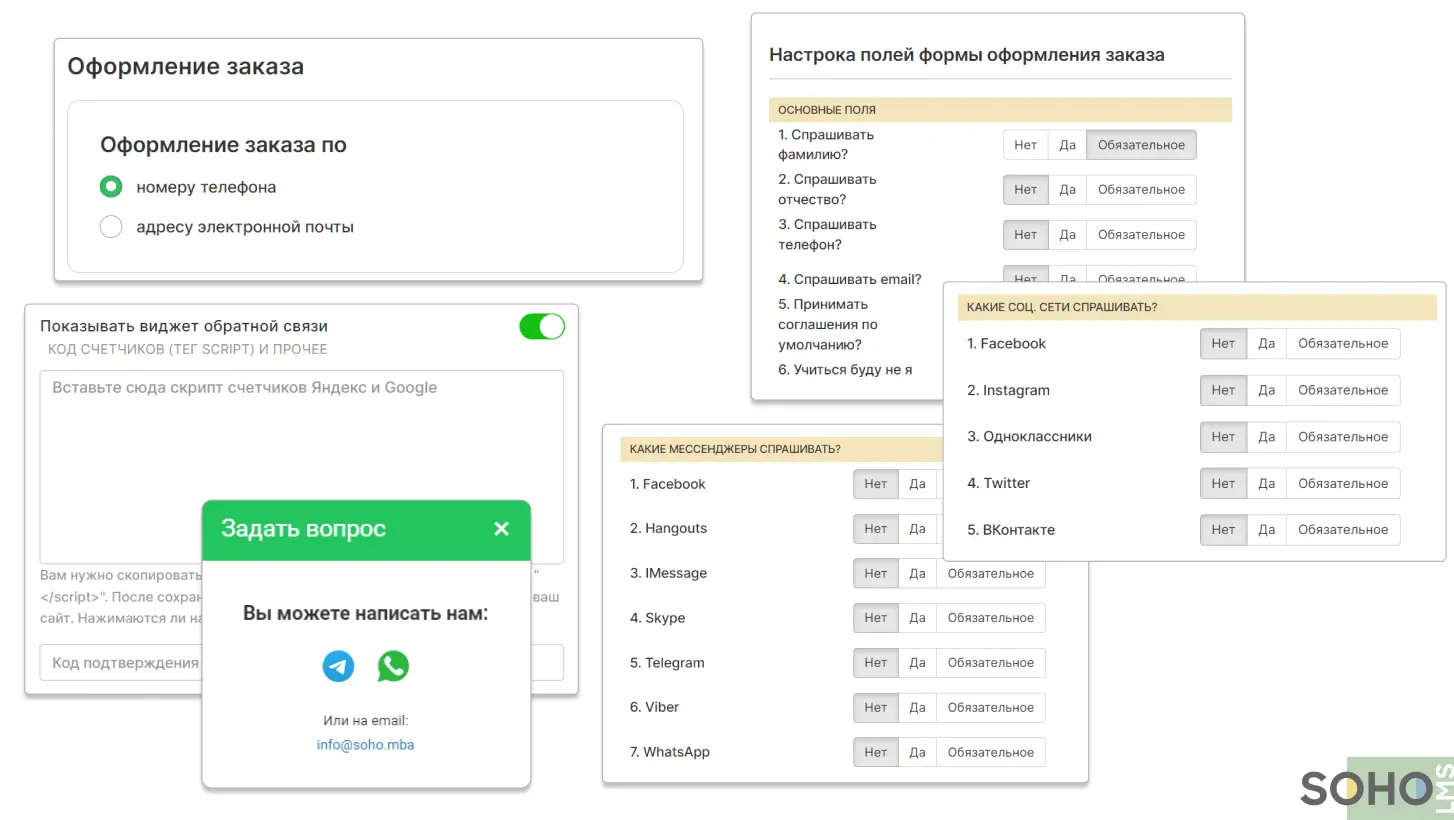Close the 'Задать вопрос' widget
Image resolution: width=1454 pixels, height=820 pixels.
(502, 529)
